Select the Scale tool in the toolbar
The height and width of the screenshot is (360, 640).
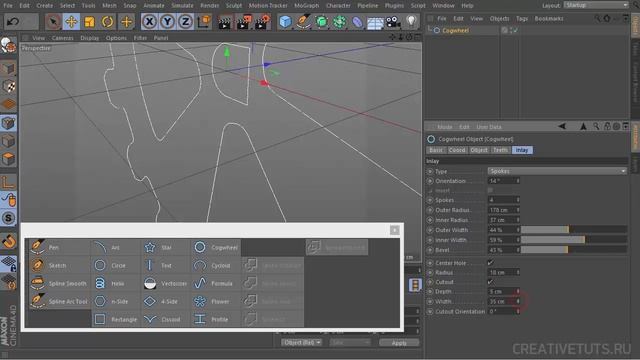pos(89,21)
